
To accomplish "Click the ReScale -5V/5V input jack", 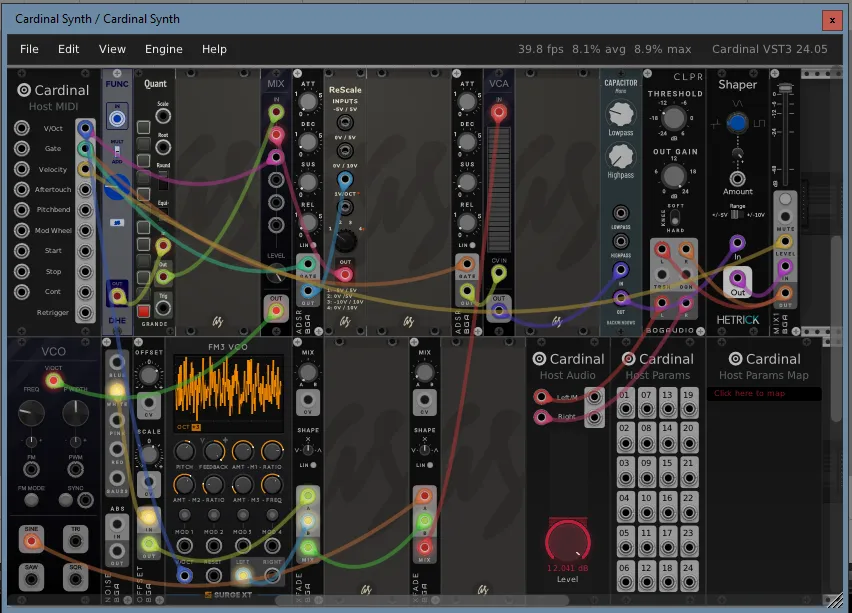I will [344, 122].
